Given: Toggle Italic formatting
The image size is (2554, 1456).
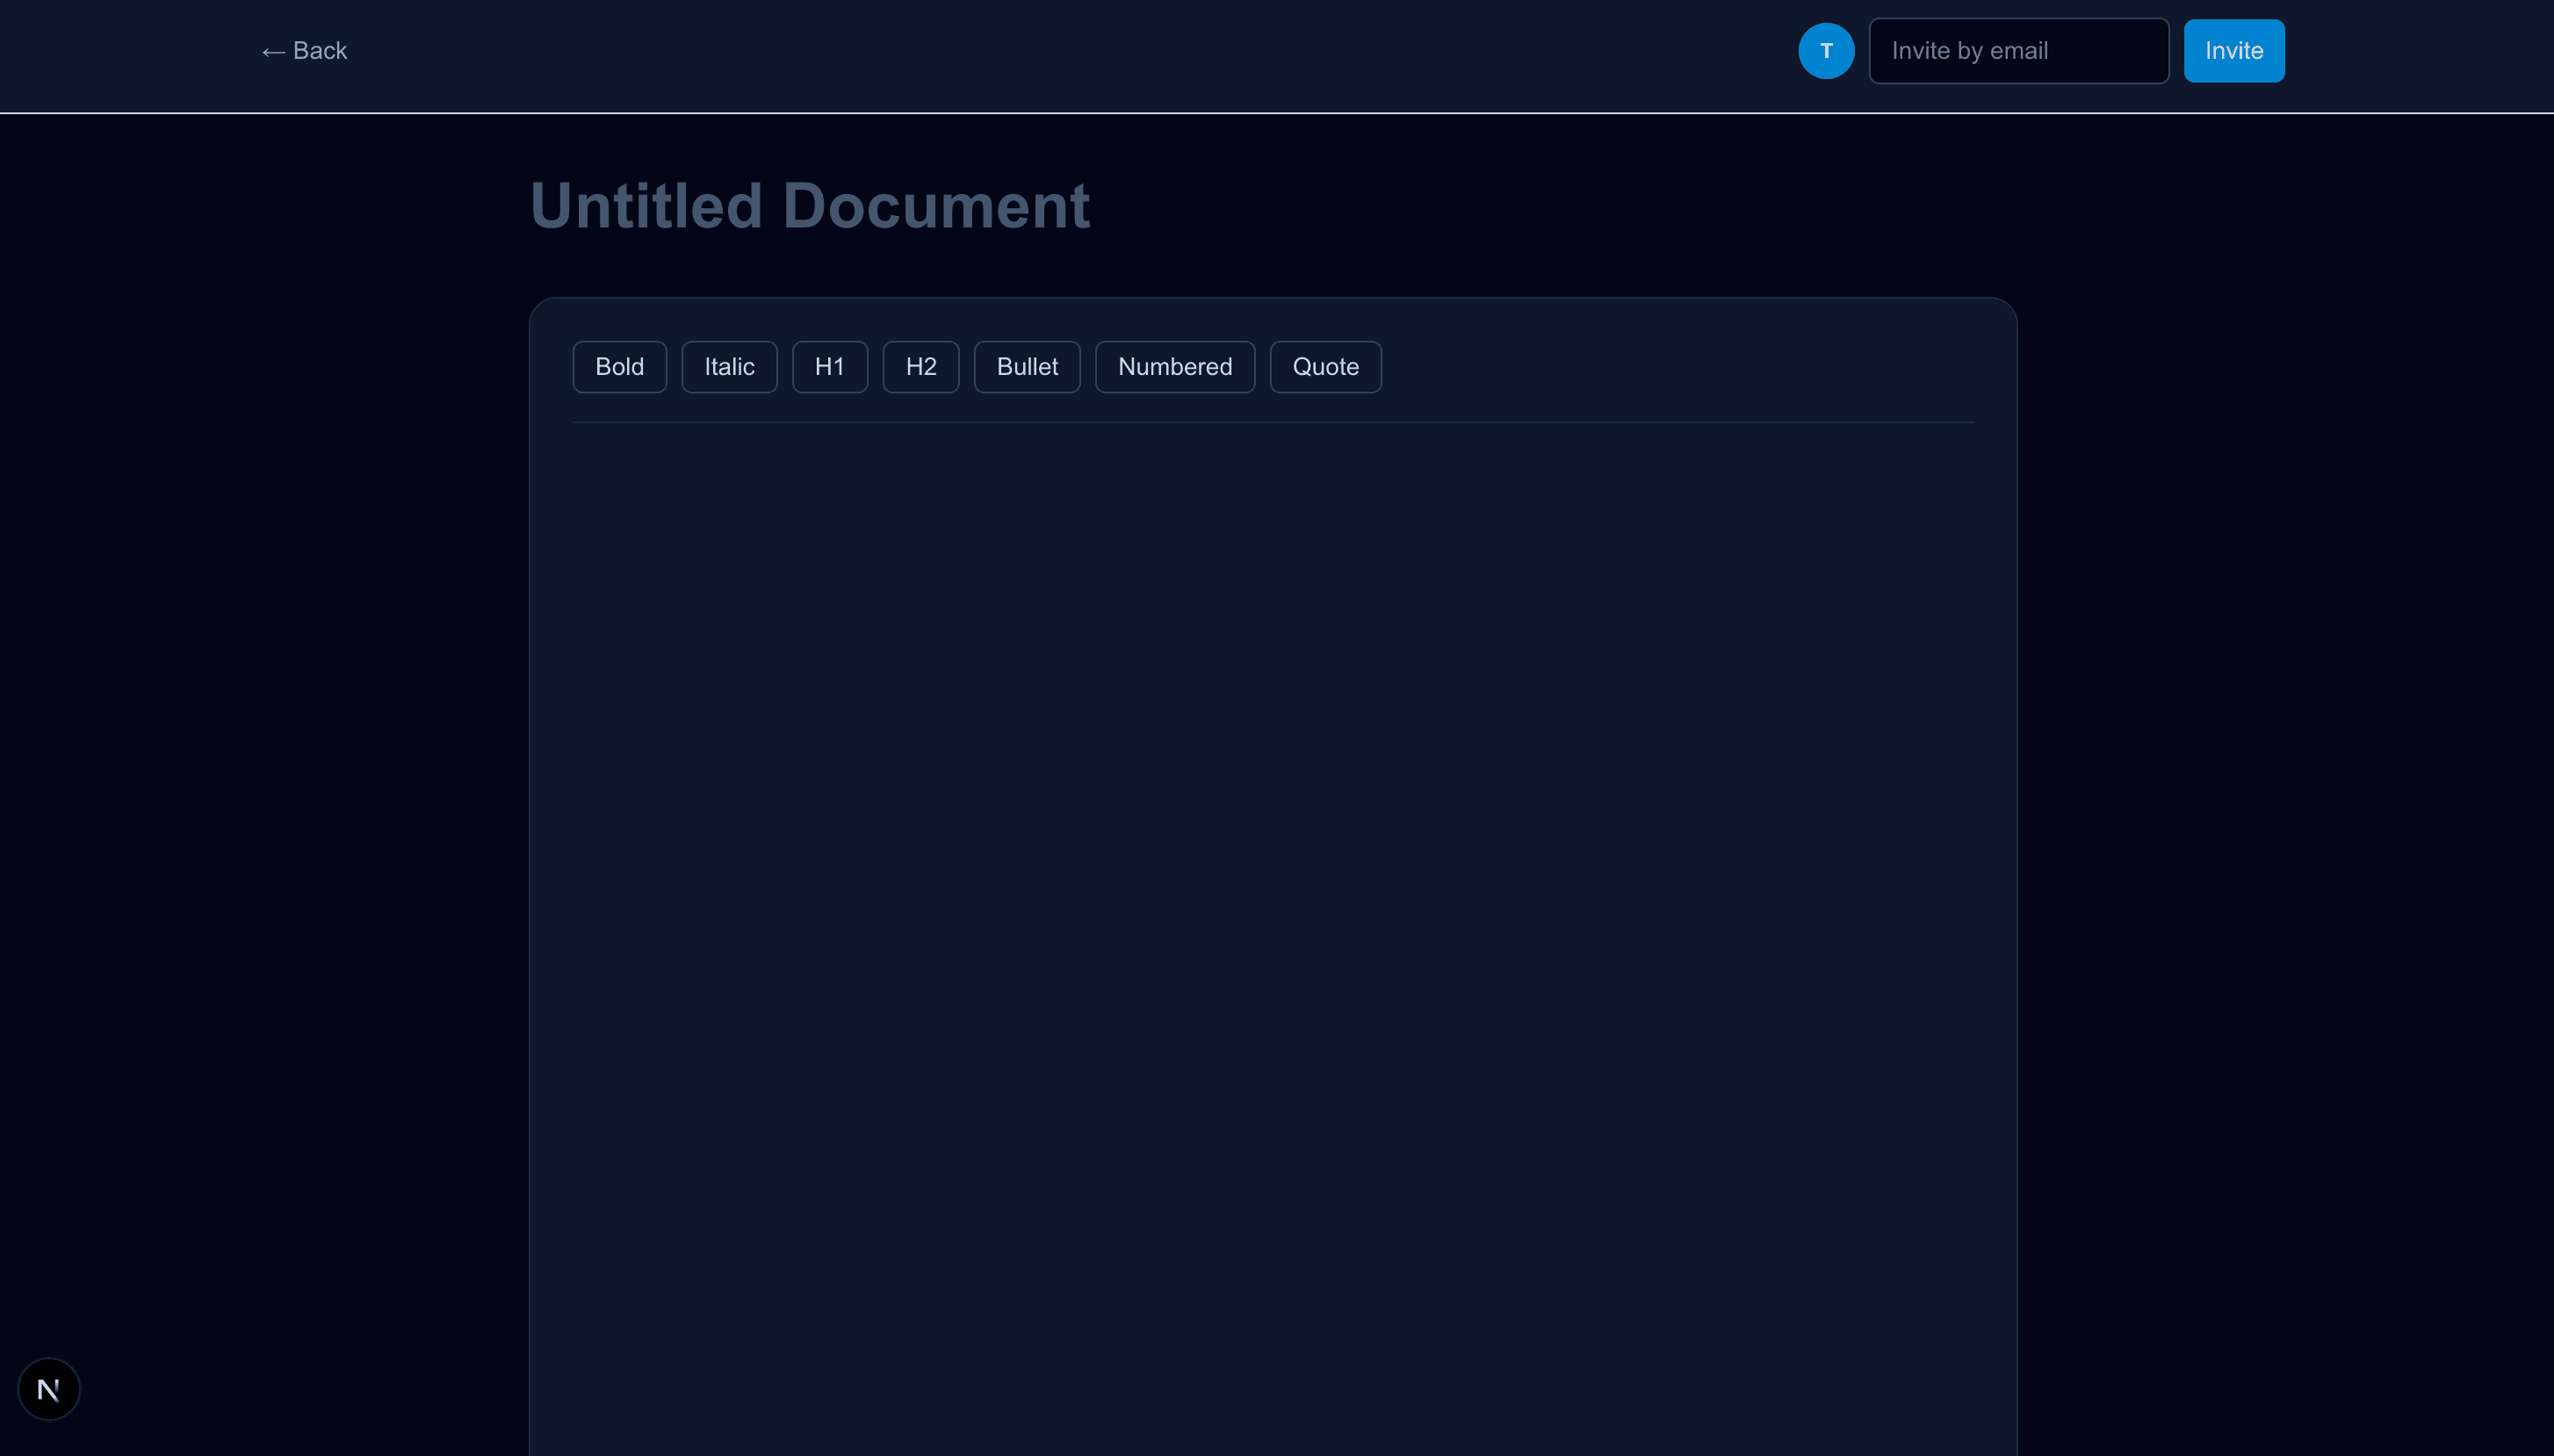Looking at the screenshot, I should pos(729,367).
